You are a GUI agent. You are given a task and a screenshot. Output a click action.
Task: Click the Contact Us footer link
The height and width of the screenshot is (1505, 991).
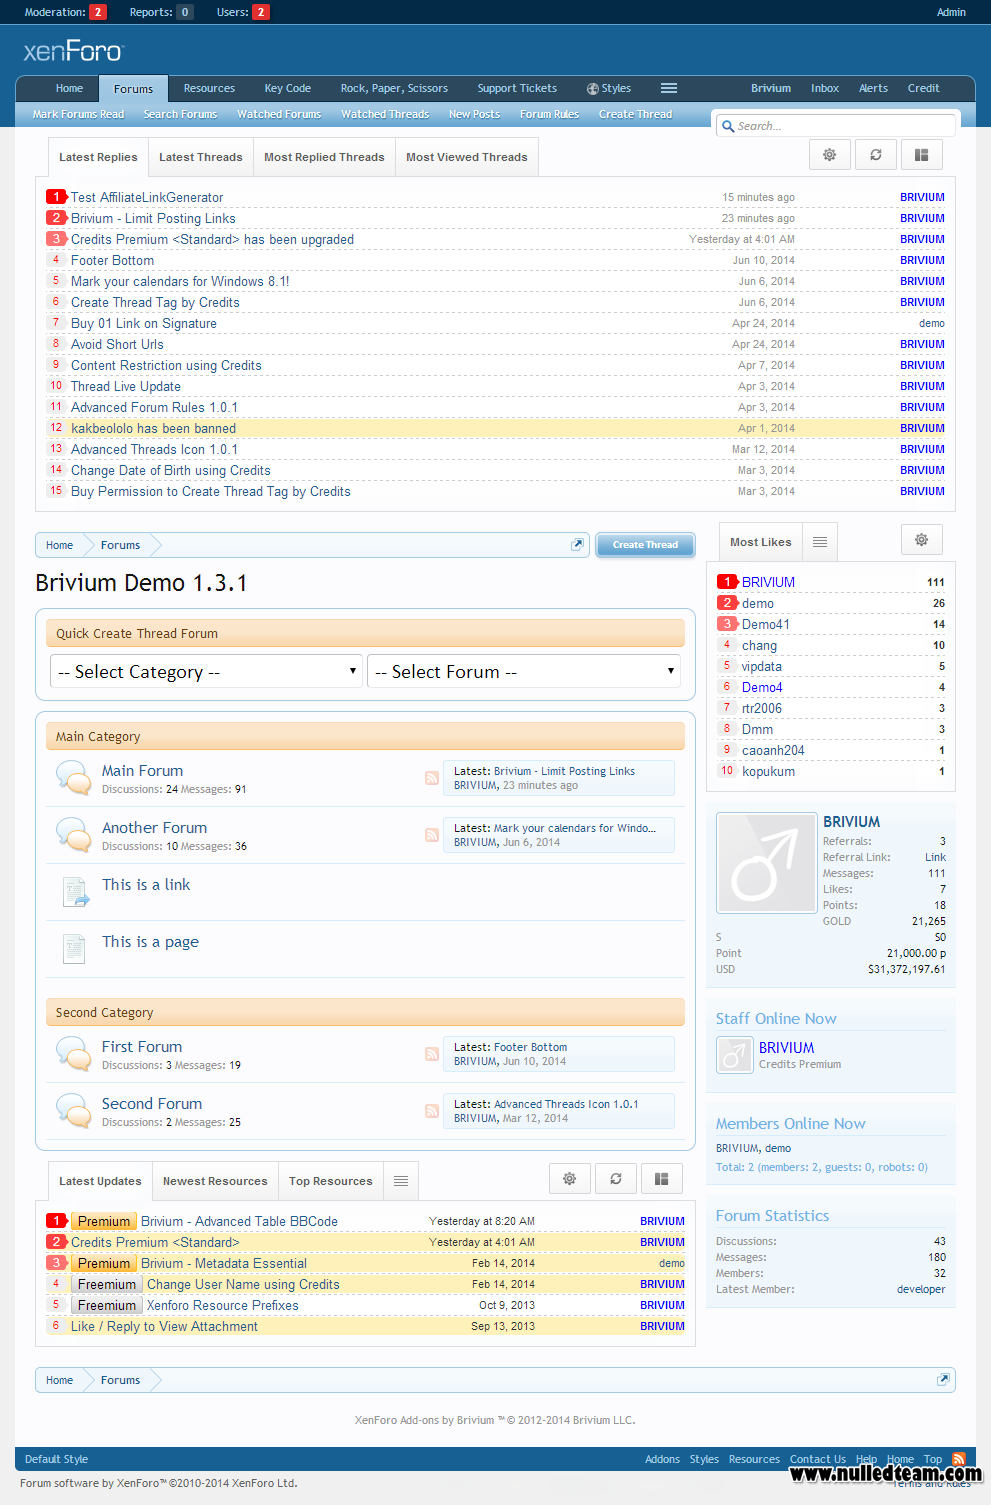818,1459
